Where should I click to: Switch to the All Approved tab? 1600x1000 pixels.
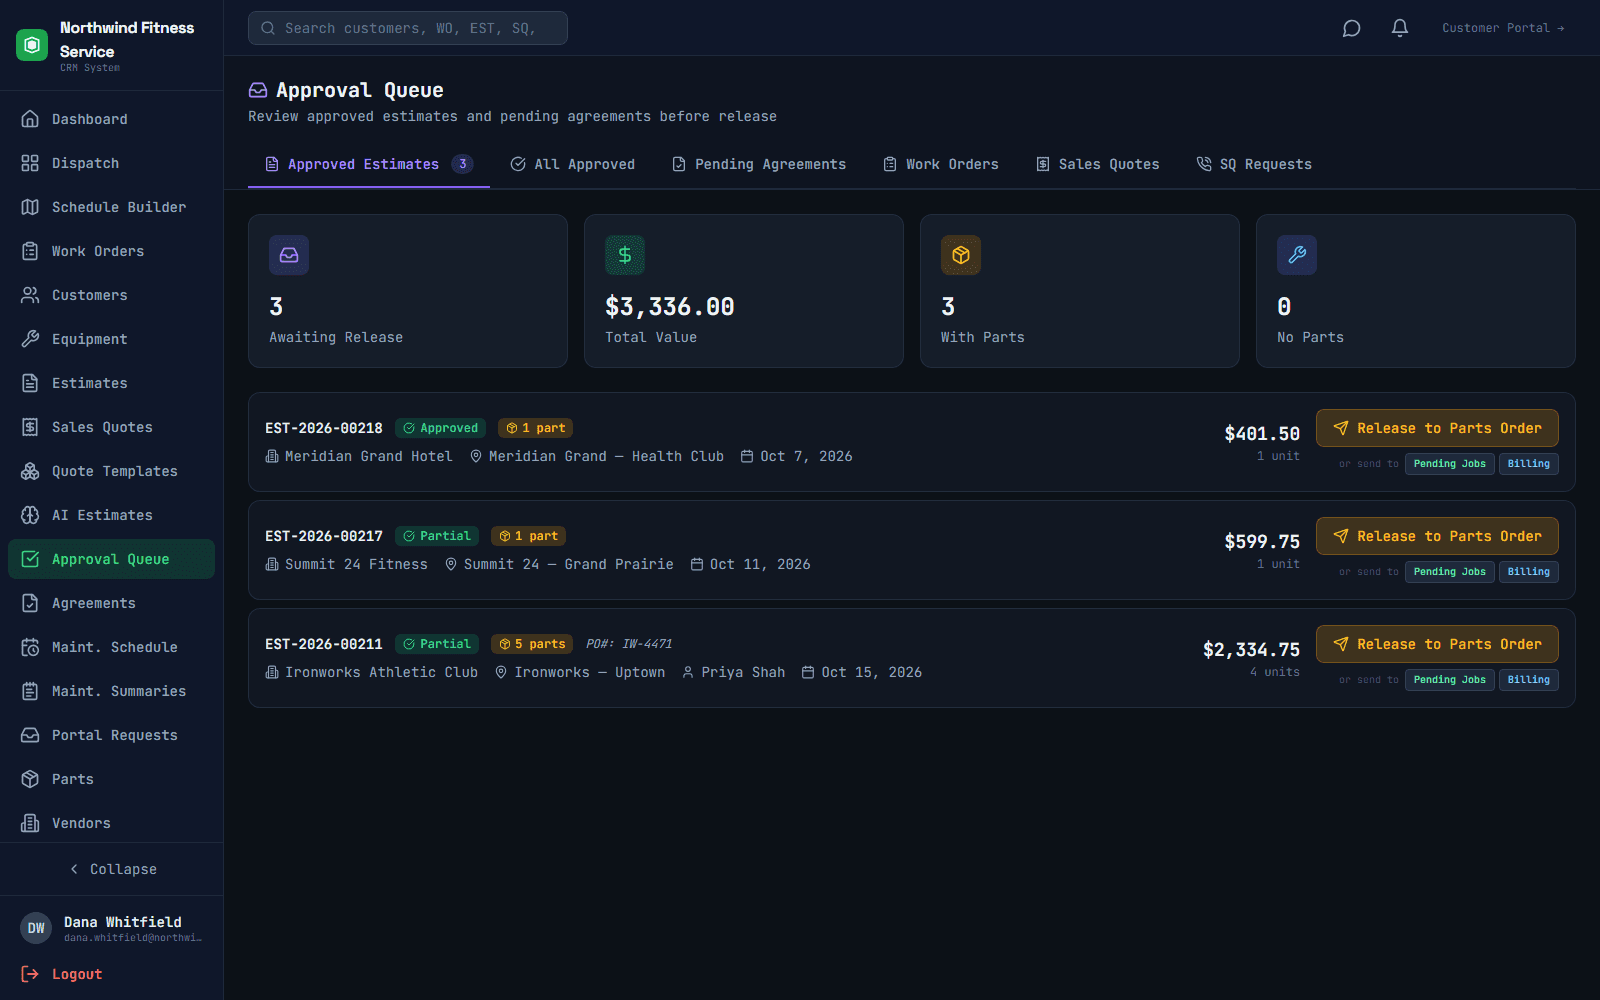[573, 164]
